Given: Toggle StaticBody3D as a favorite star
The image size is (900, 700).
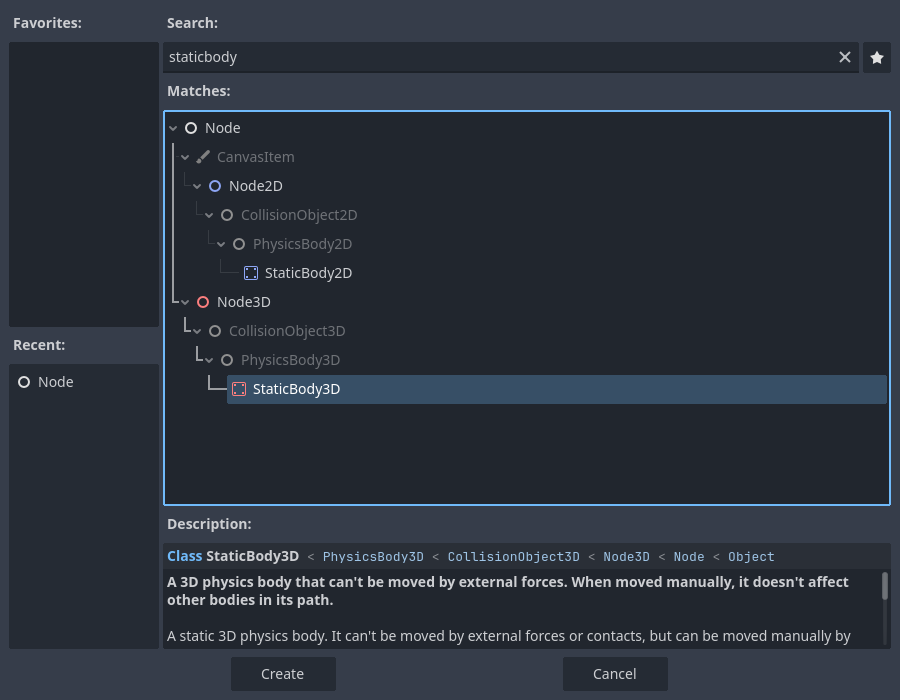Looking at the screenshot, I should (877, 57).
